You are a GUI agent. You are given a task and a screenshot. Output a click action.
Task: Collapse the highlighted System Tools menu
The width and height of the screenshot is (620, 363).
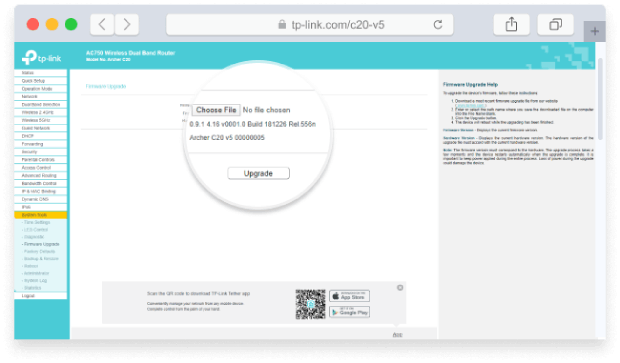click(x=40, y=215)
